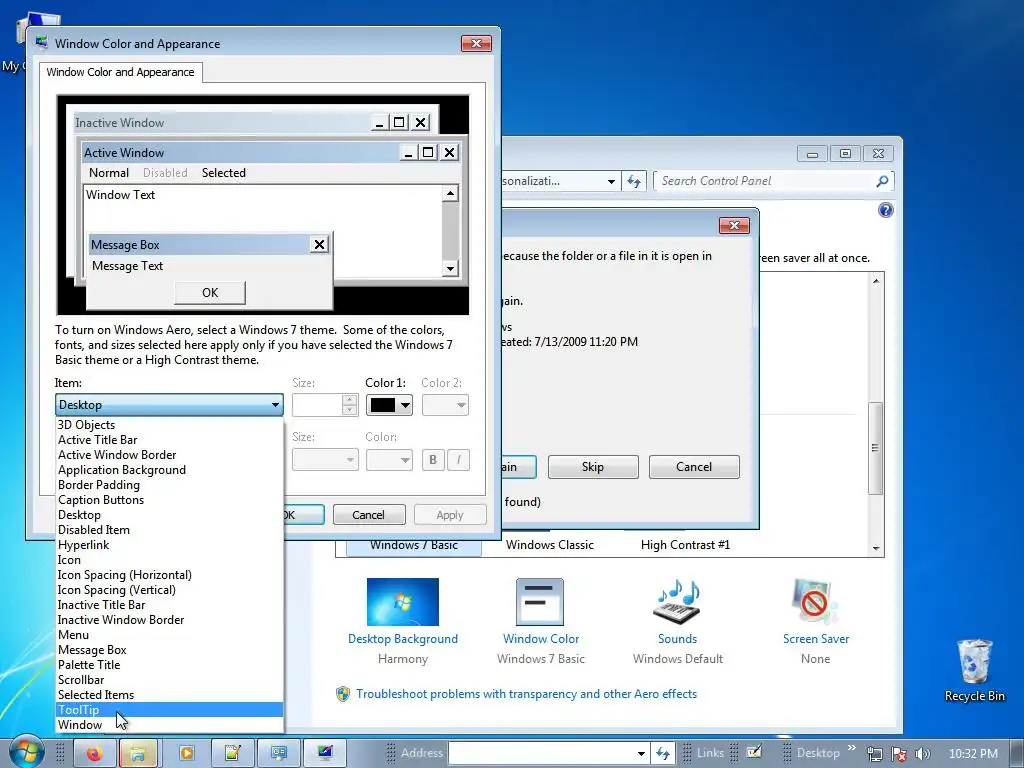Open Troubleshoot problems with transparency link
This screenshot has width=1024, height=768.
click(x=526, y=694)
